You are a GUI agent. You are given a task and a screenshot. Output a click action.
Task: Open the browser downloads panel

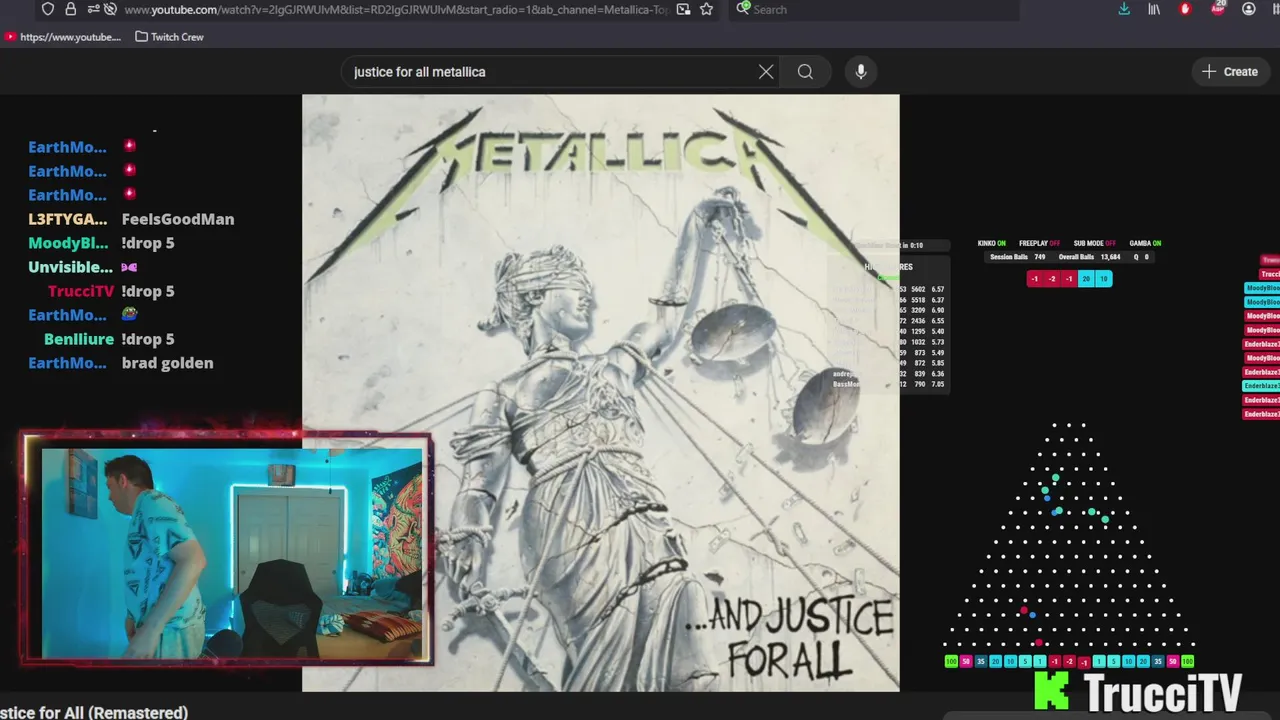[x=1124, y=9]
